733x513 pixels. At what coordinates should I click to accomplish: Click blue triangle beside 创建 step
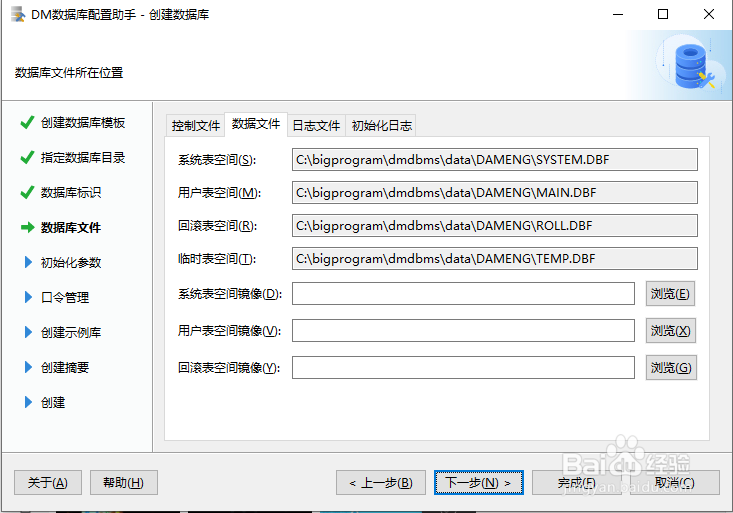click(28, 402)
